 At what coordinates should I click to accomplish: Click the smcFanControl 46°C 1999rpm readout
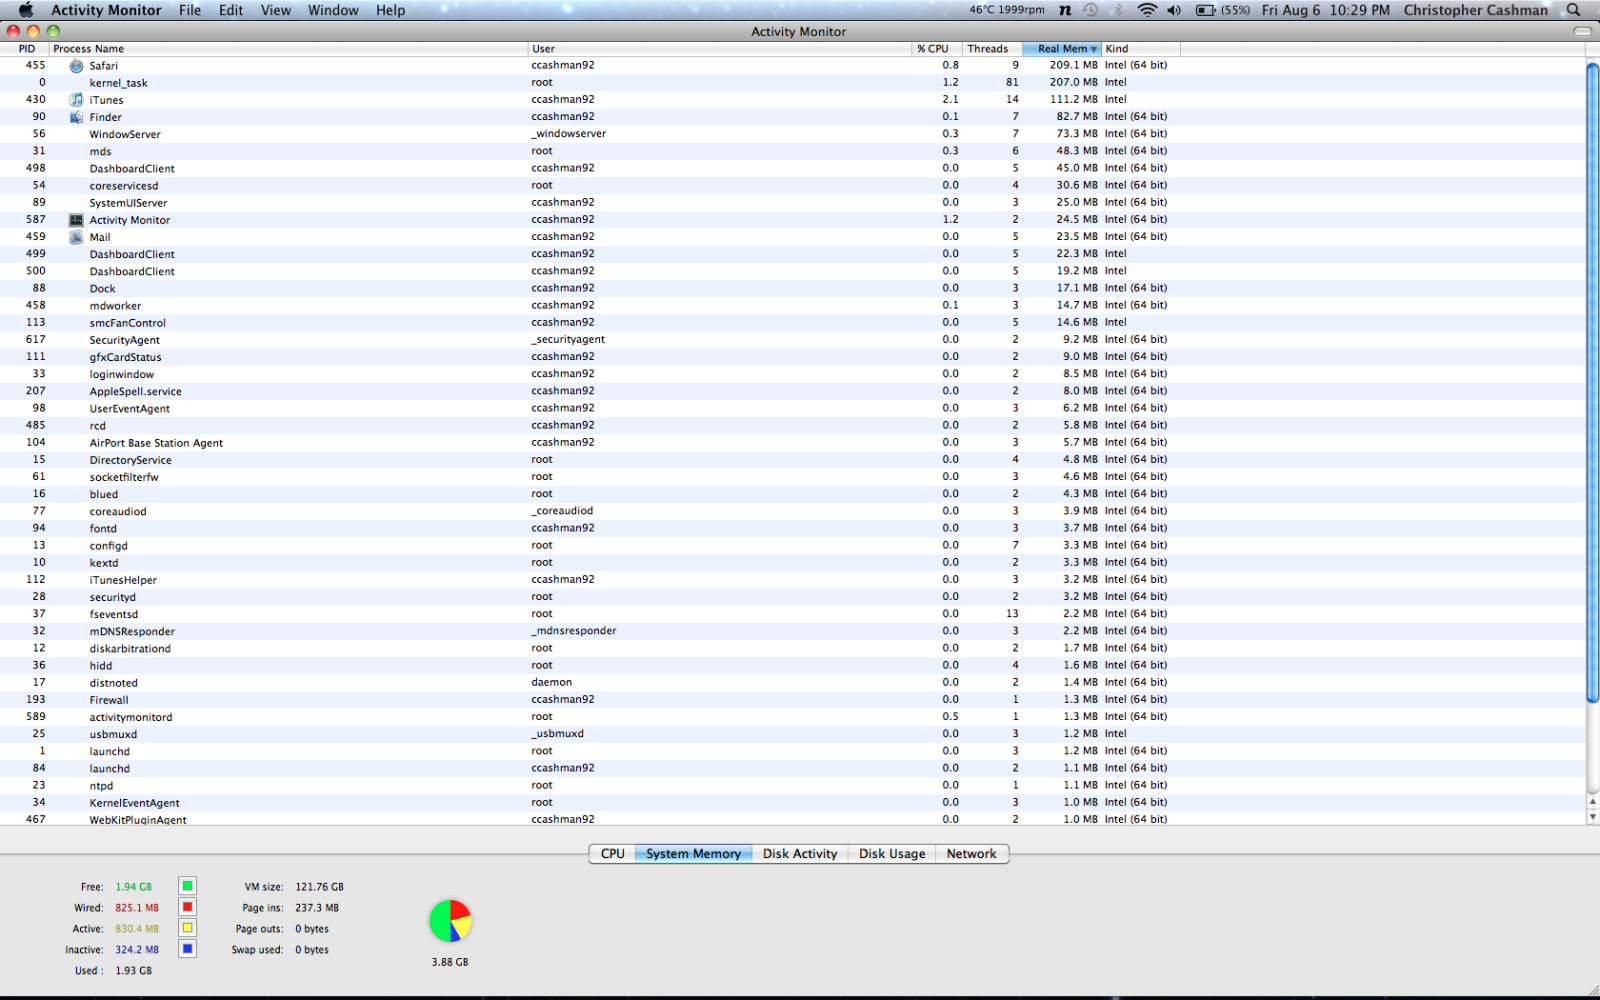pyautogui.click(x=1007, y=10)
